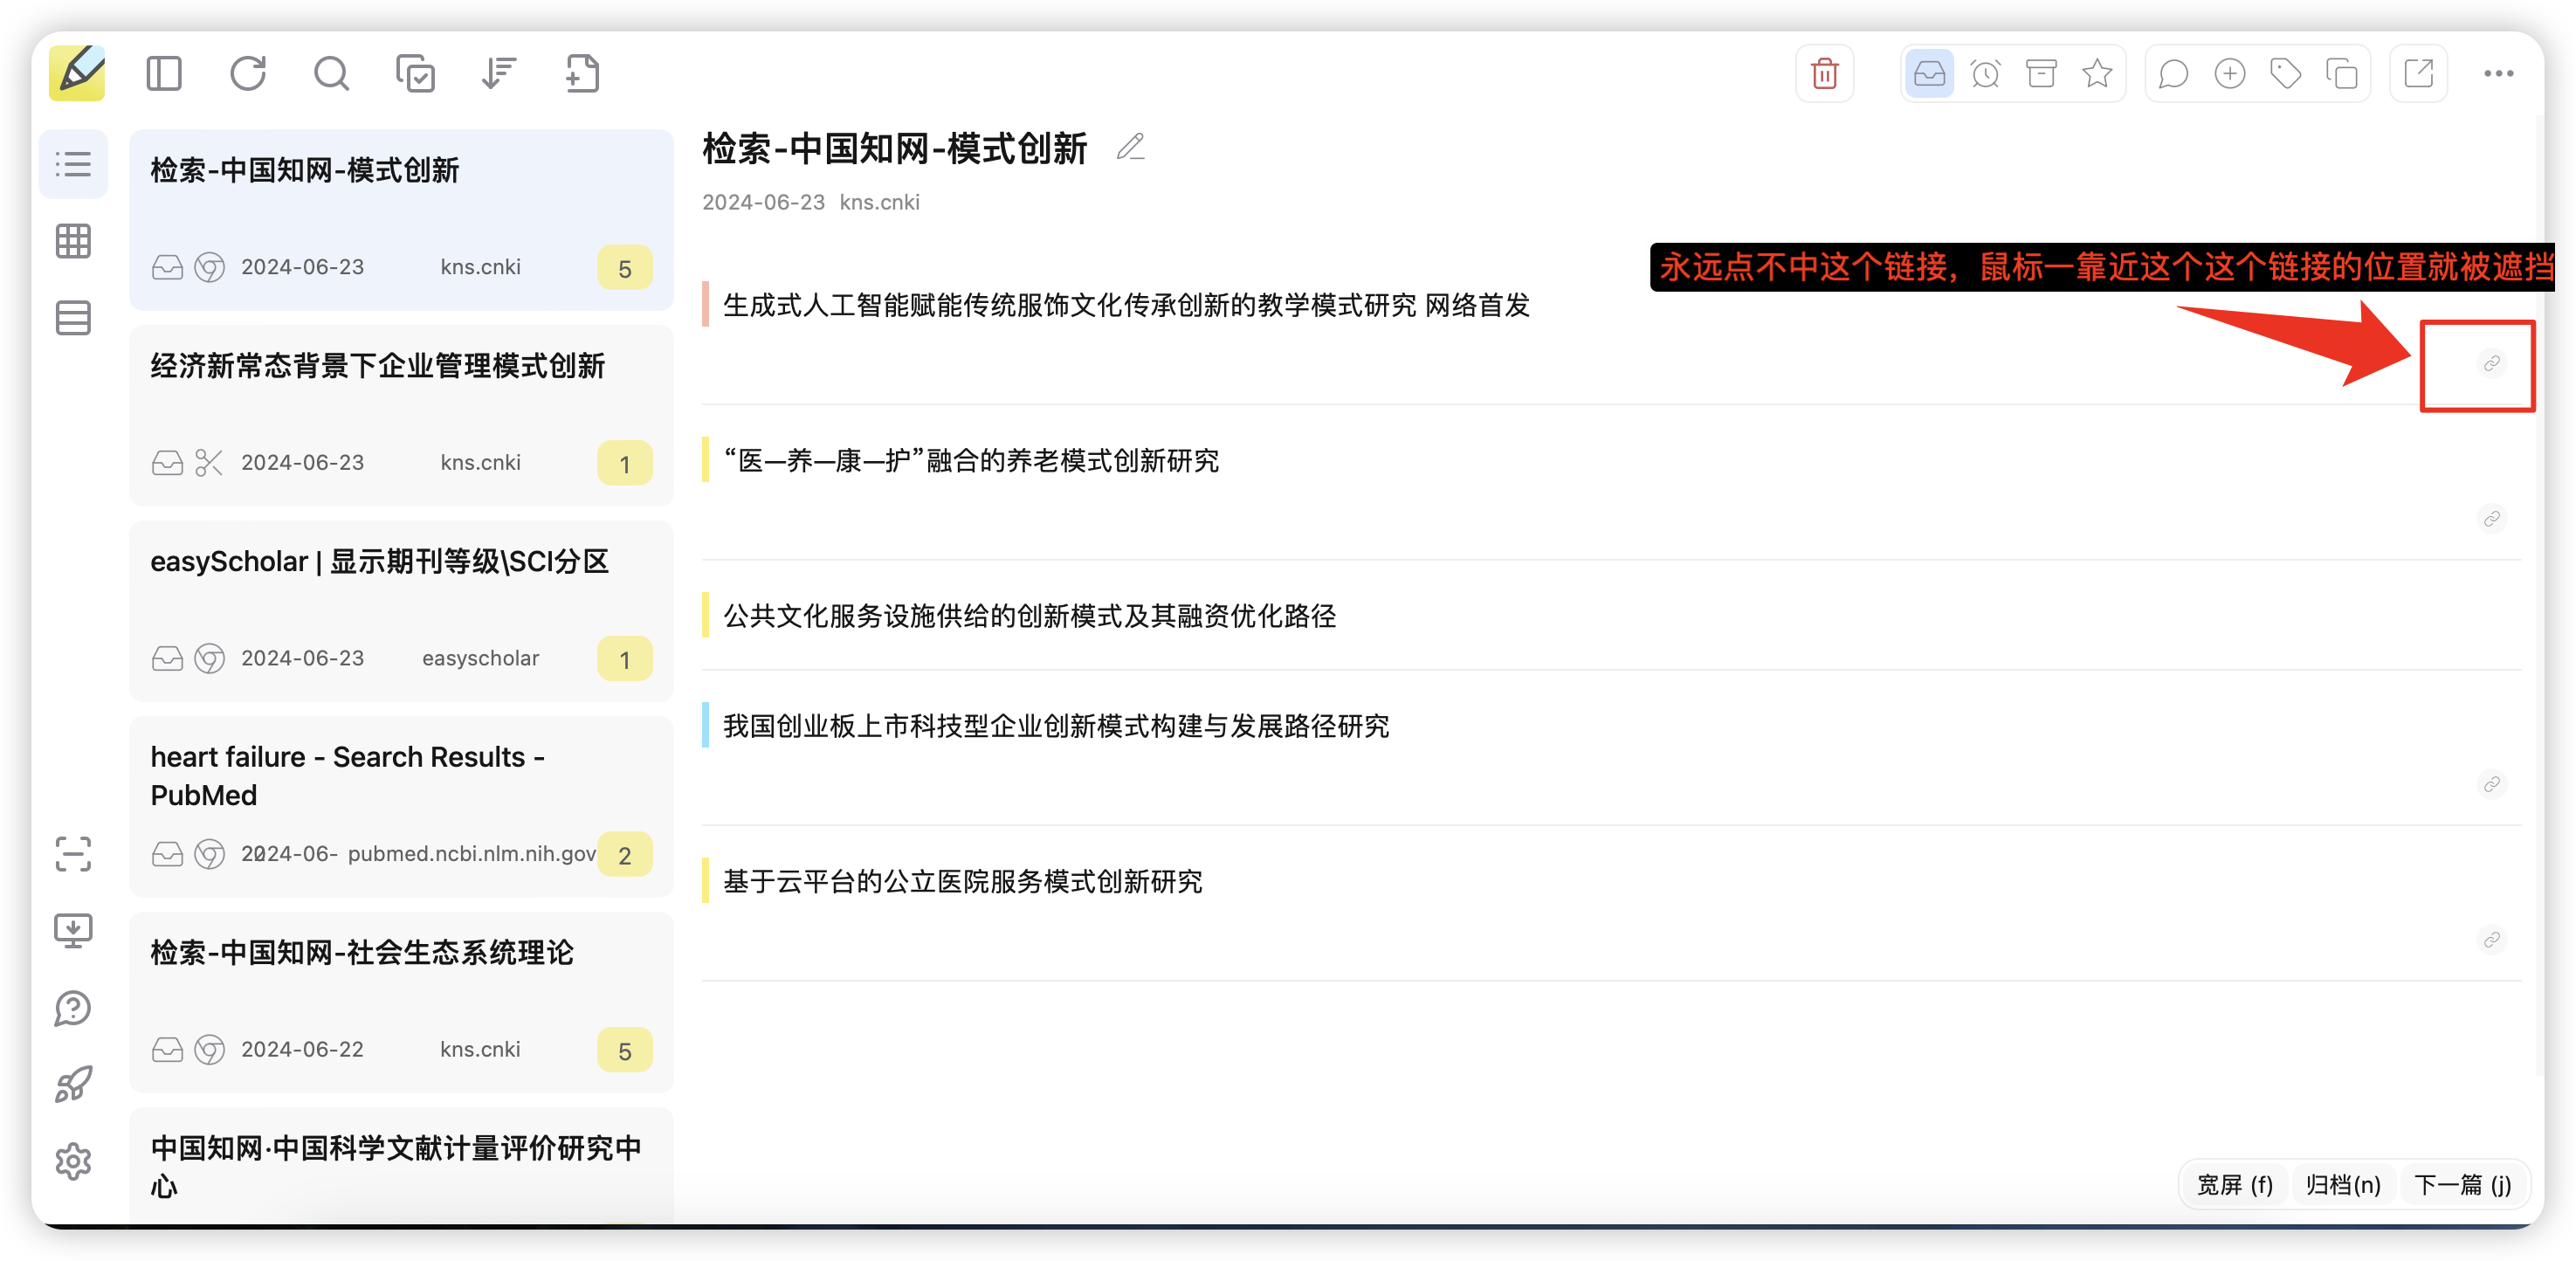Click scissors icon on 经济新常态 card

209,463
